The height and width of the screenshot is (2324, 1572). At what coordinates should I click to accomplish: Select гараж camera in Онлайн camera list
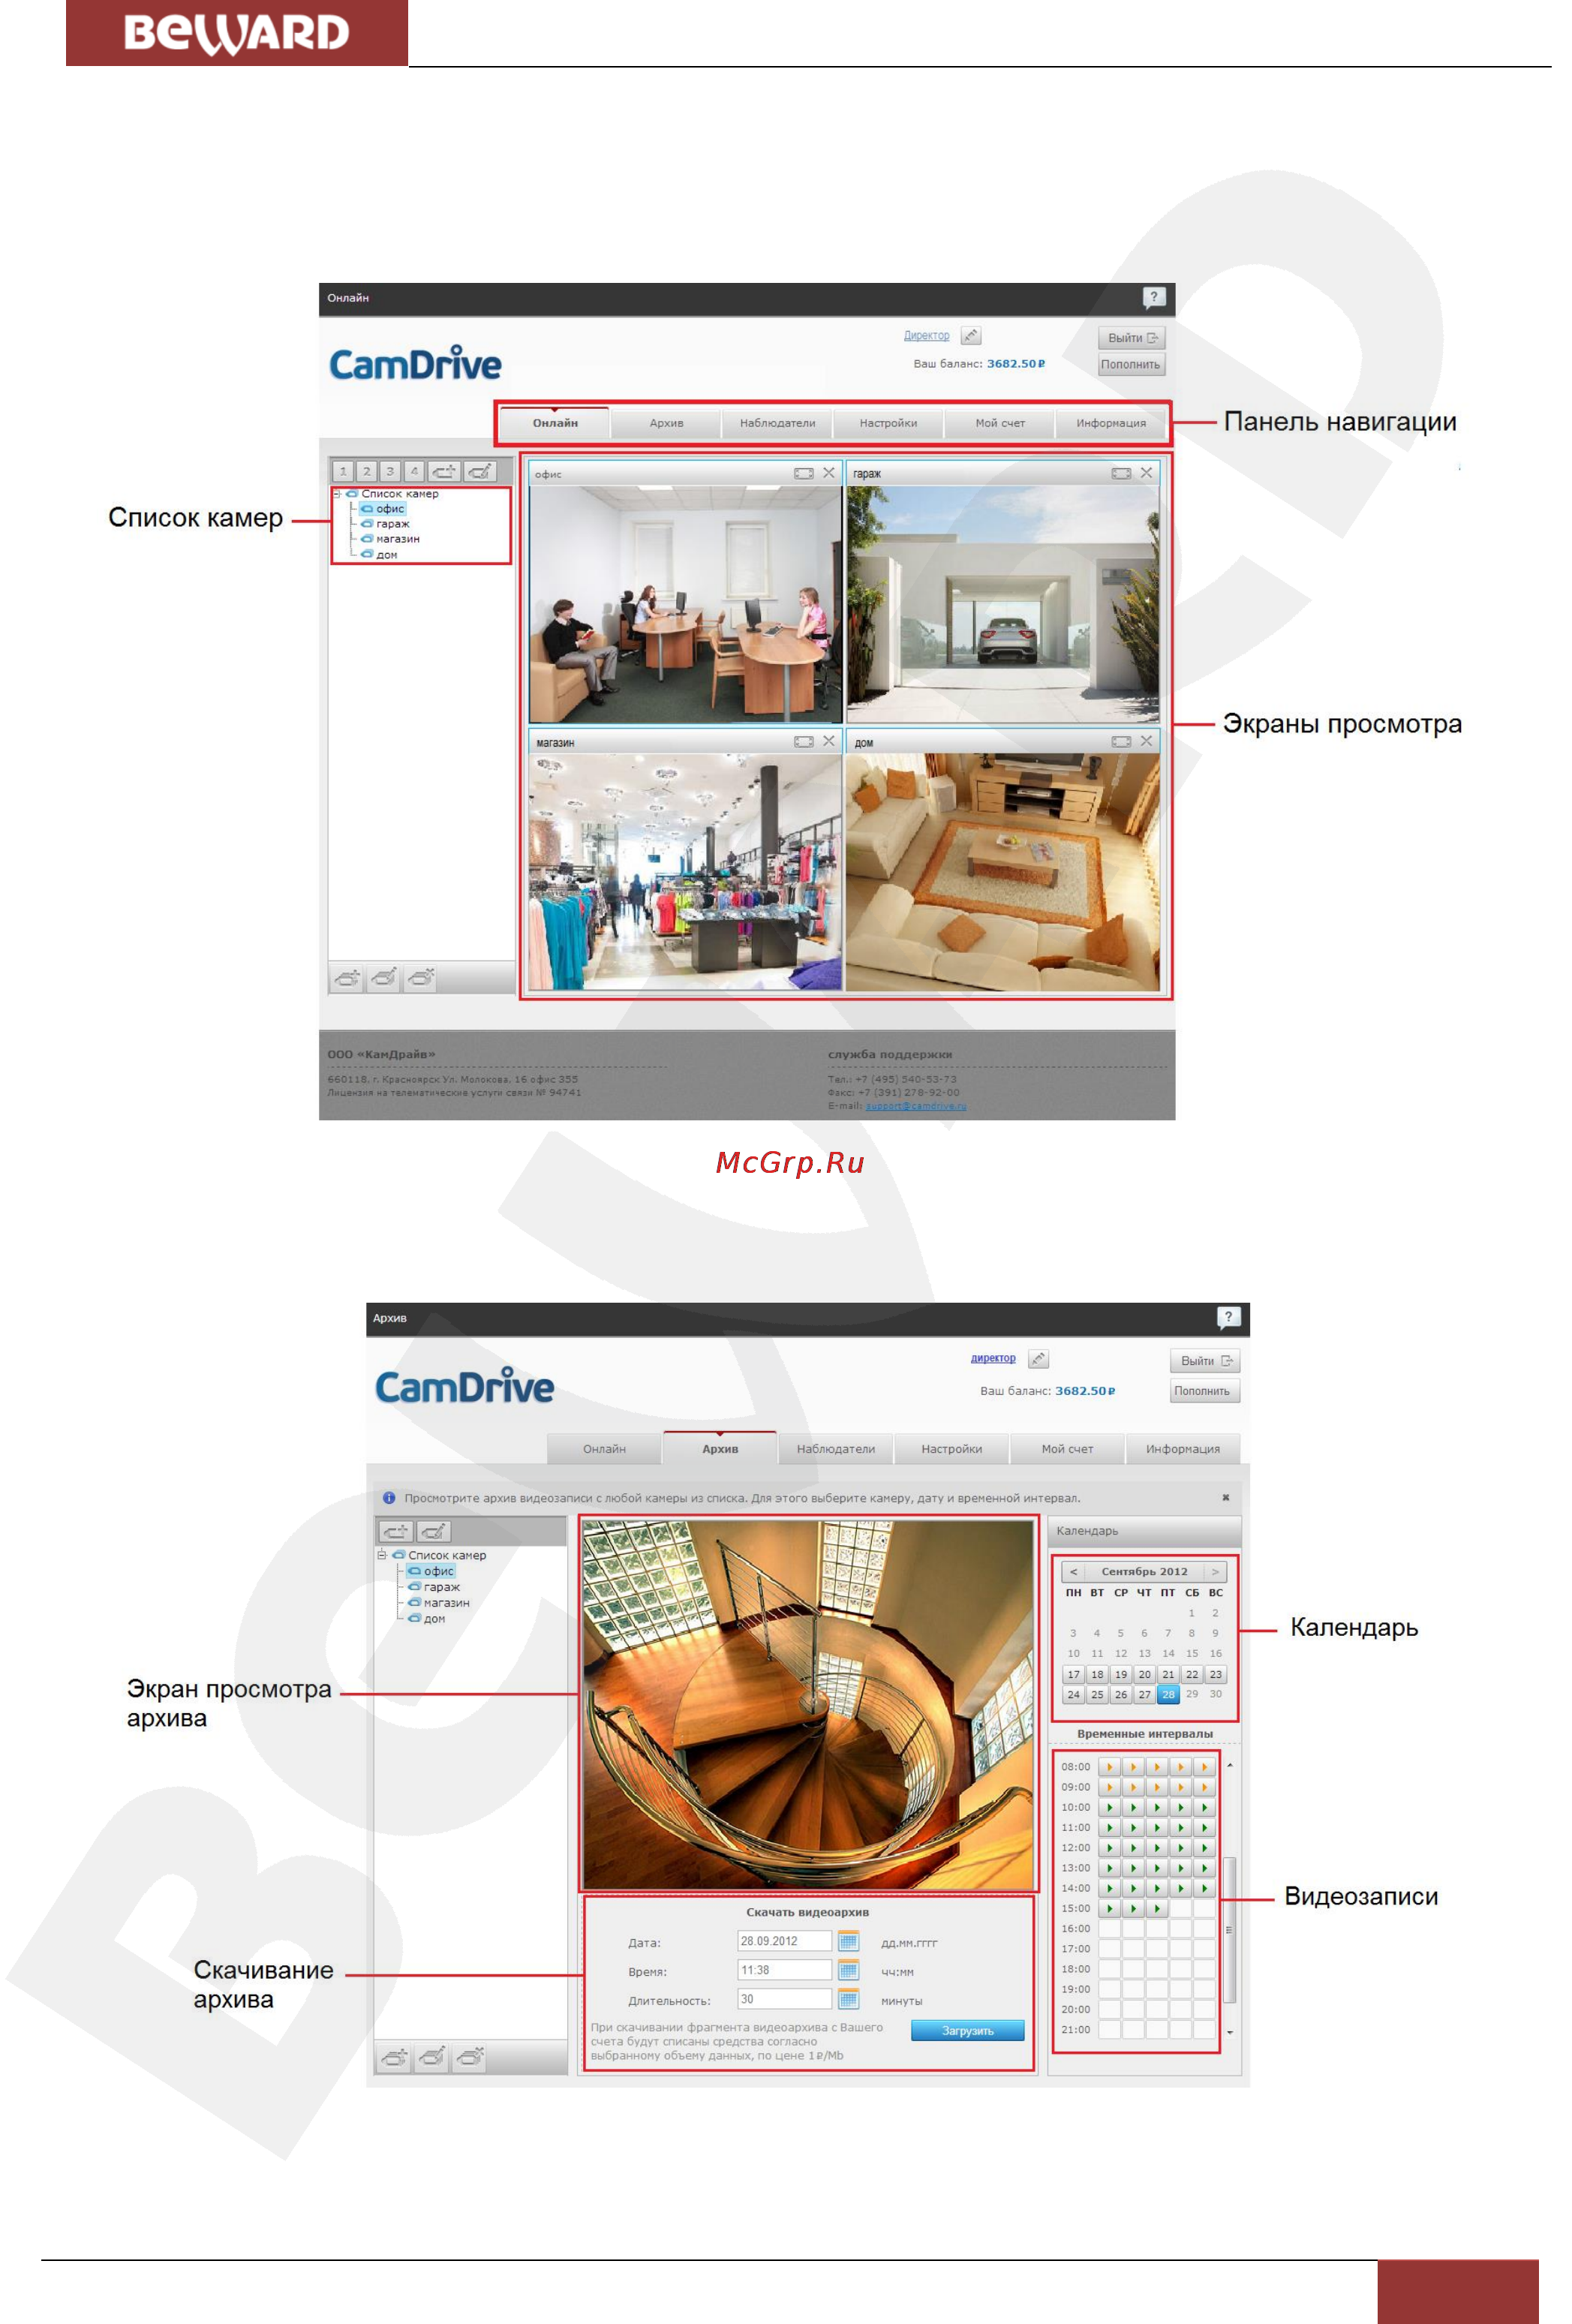(x=393, y=523)
